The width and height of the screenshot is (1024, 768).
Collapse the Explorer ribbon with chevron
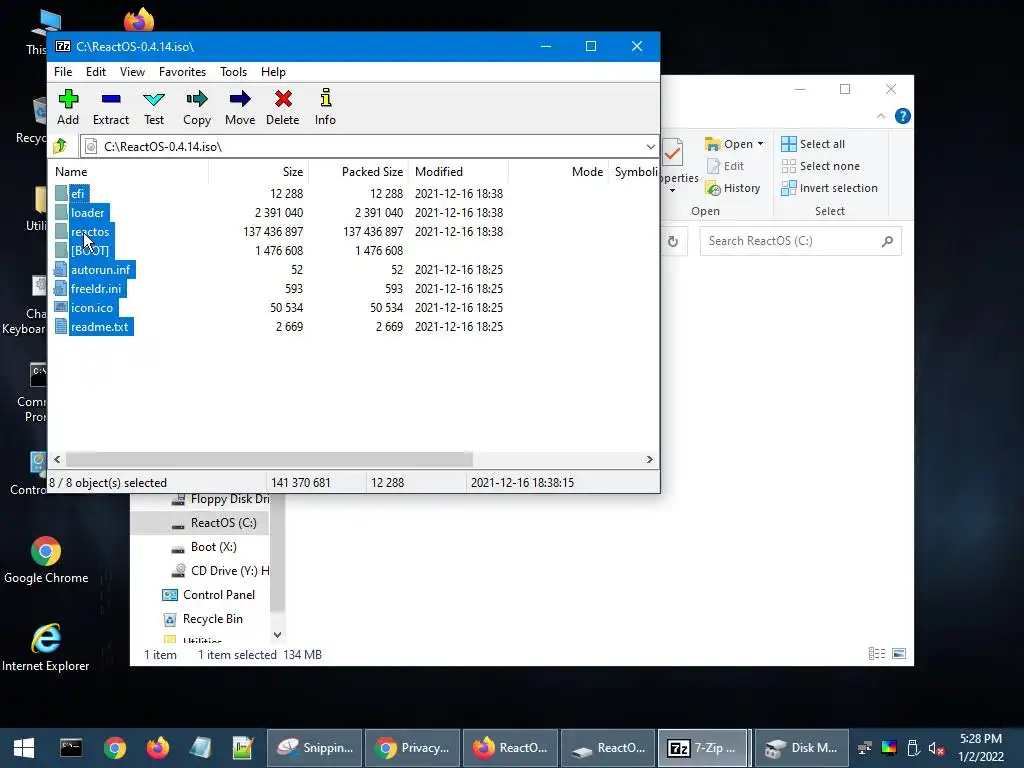(x=880, y=116)
